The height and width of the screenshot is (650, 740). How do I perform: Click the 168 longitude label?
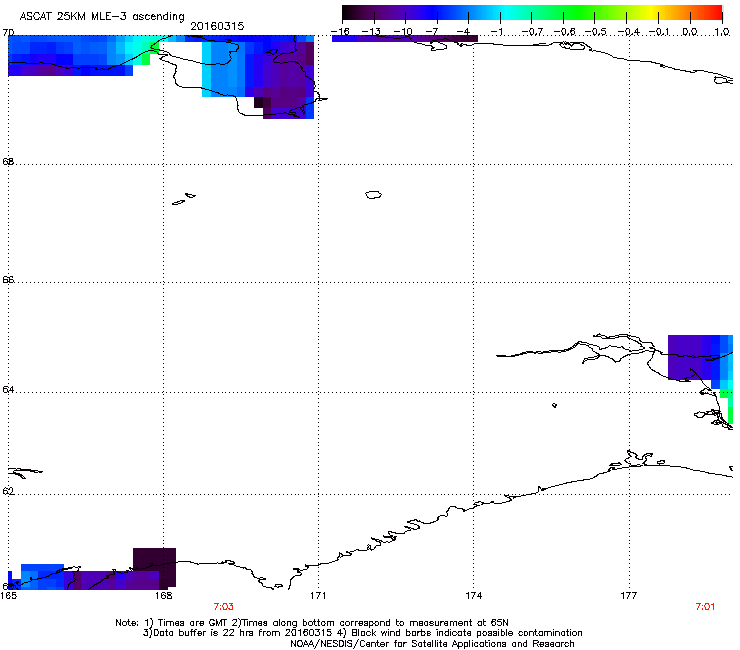[163, 595]
